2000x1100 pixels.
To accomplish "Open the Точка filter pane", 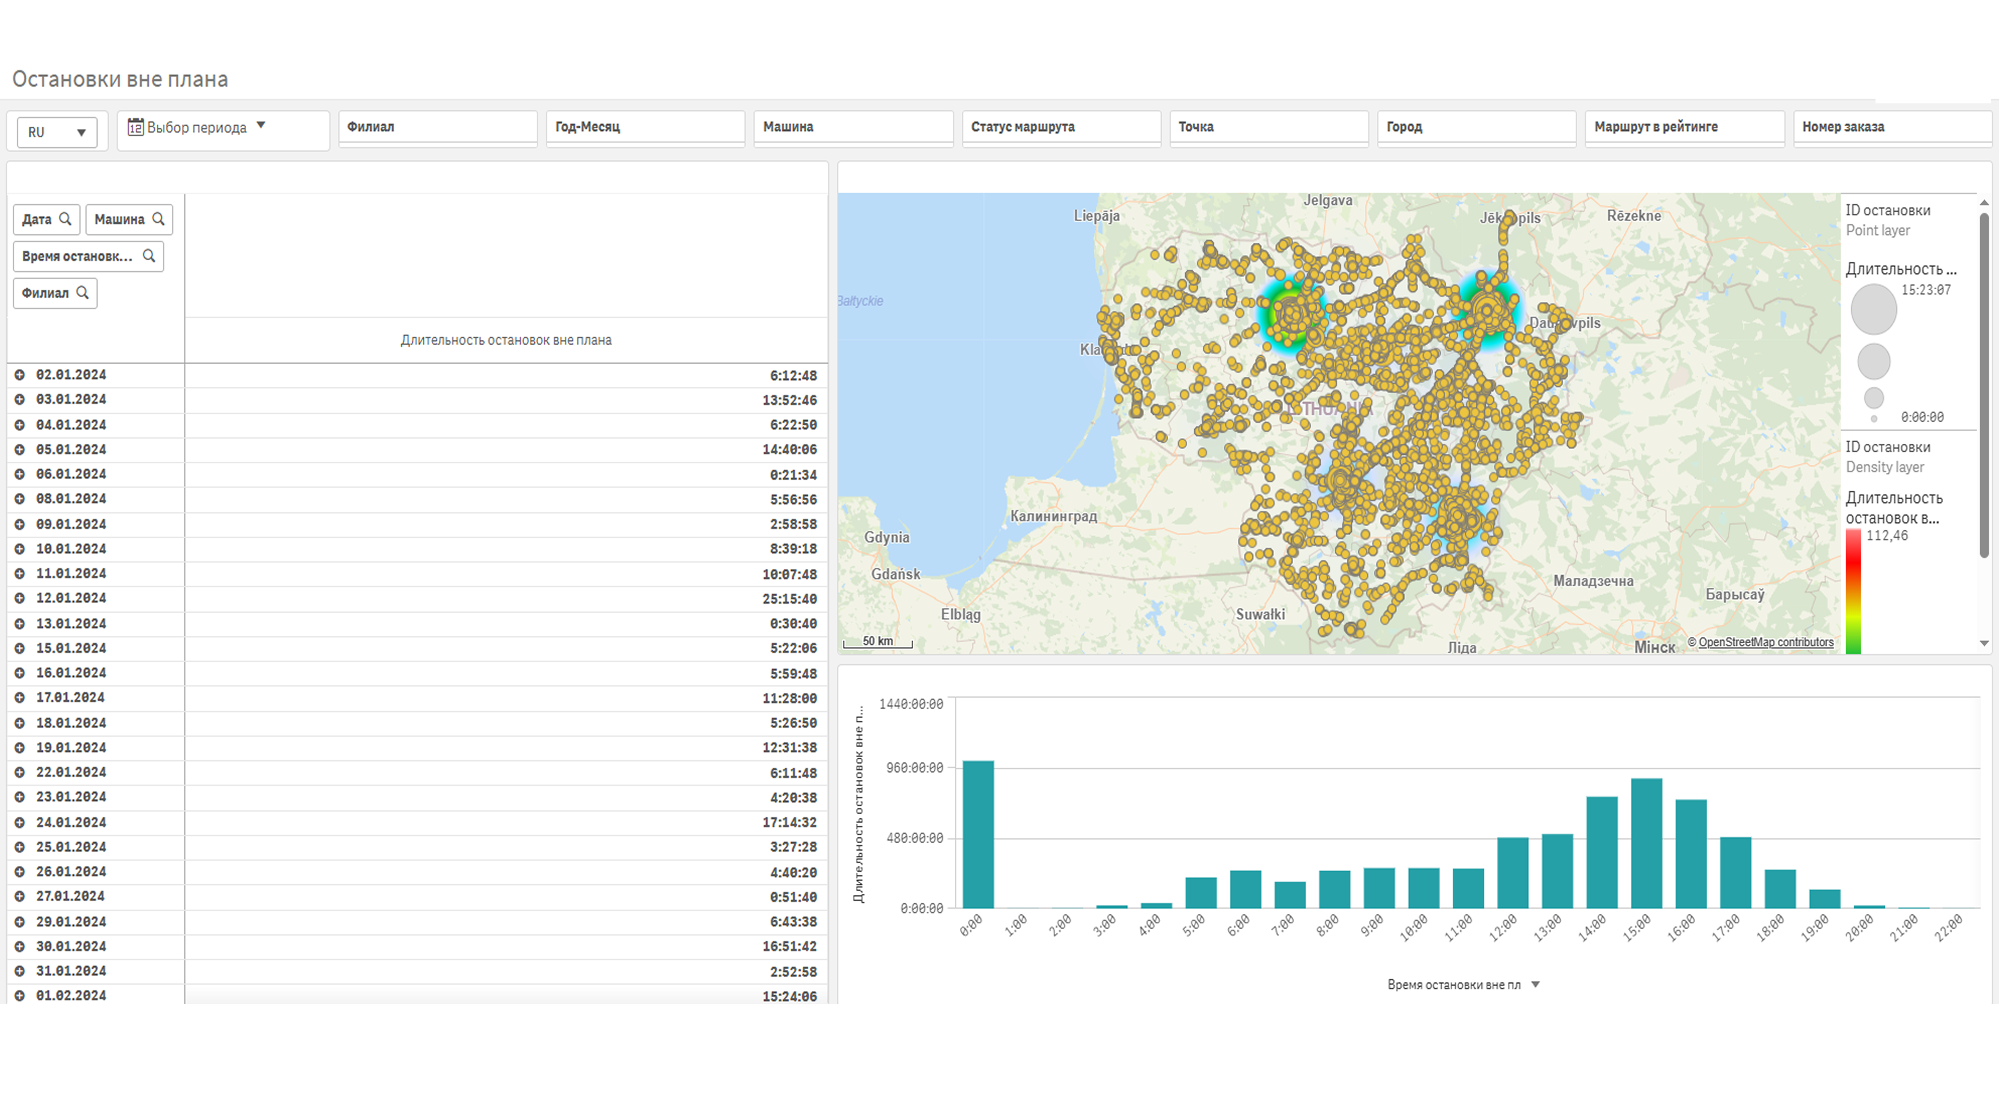I will click(x=1269, y=128).
